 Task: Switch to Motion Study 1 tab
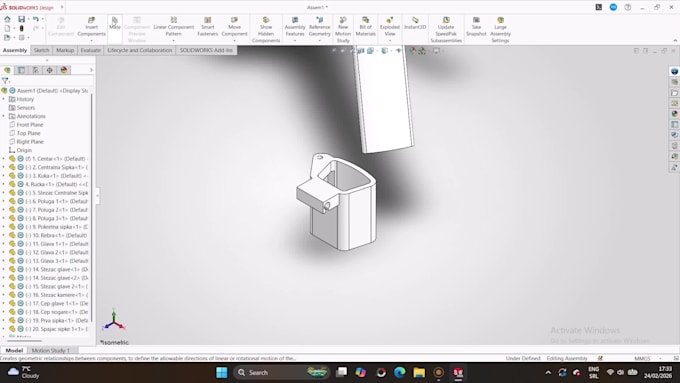(50, 350)
